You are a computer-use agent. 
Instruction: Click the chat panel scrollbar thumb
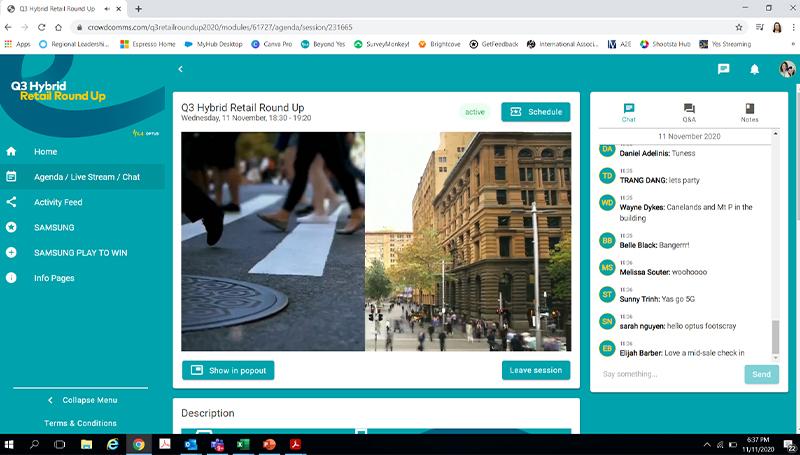(776, 337)
